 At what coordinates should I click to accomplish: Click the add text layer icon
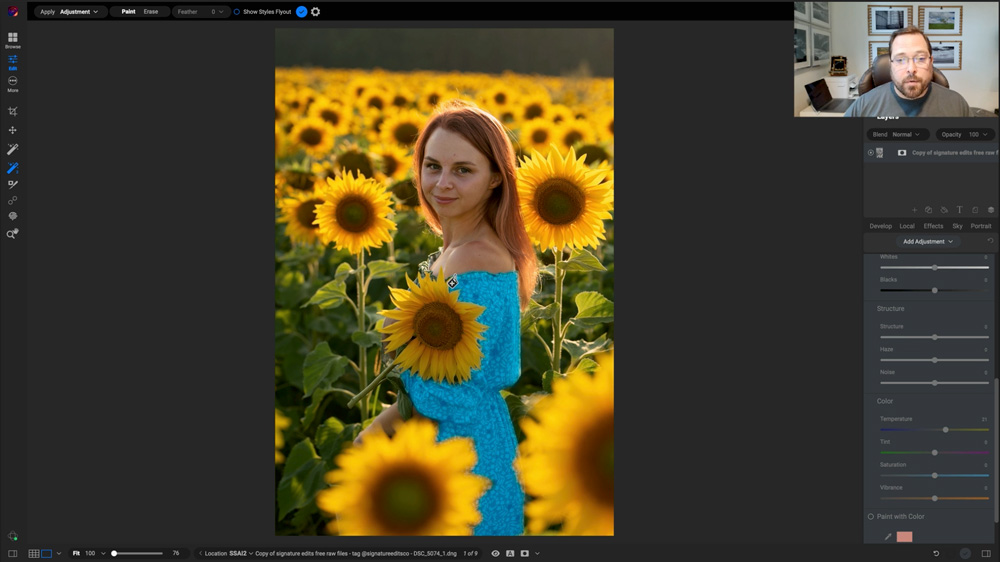click(960, 210)
